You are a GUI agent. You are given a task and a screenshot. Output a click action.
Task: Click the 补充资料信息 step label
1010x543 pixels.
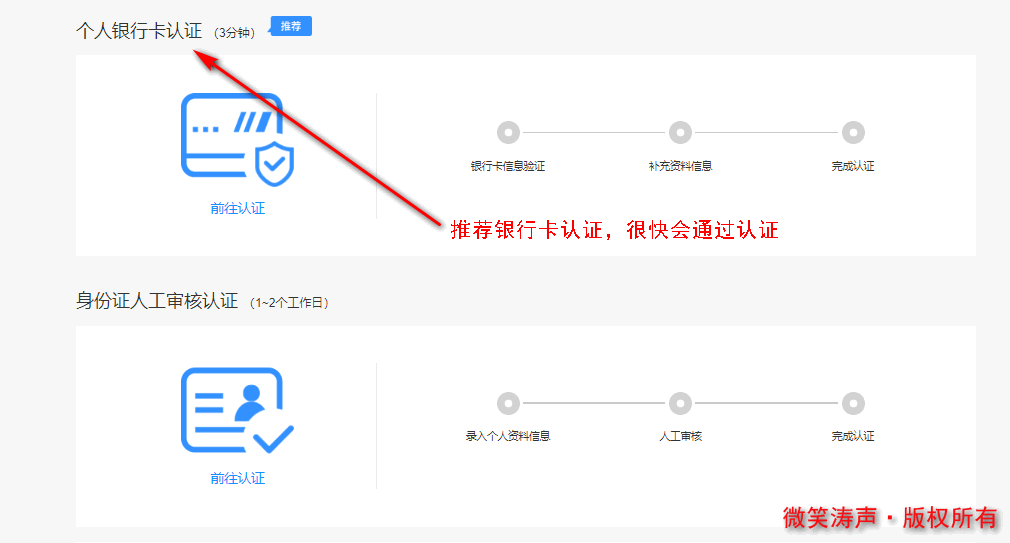point(680,166)
